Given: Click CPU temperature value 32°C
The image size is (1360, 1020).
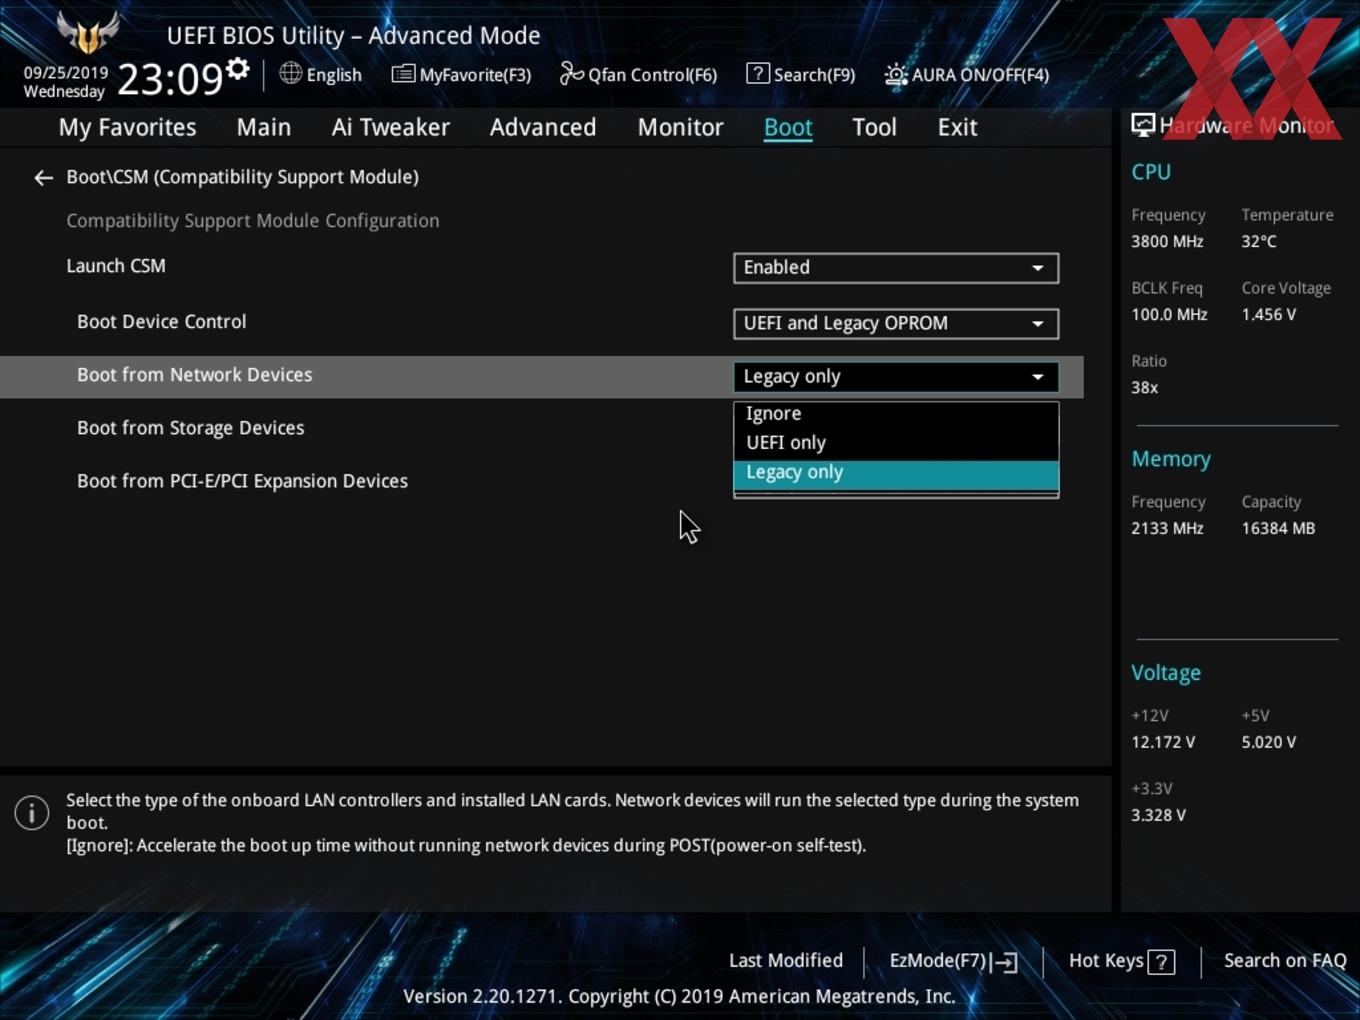Looking at the screenshot, I should (x=1259, y=242).
